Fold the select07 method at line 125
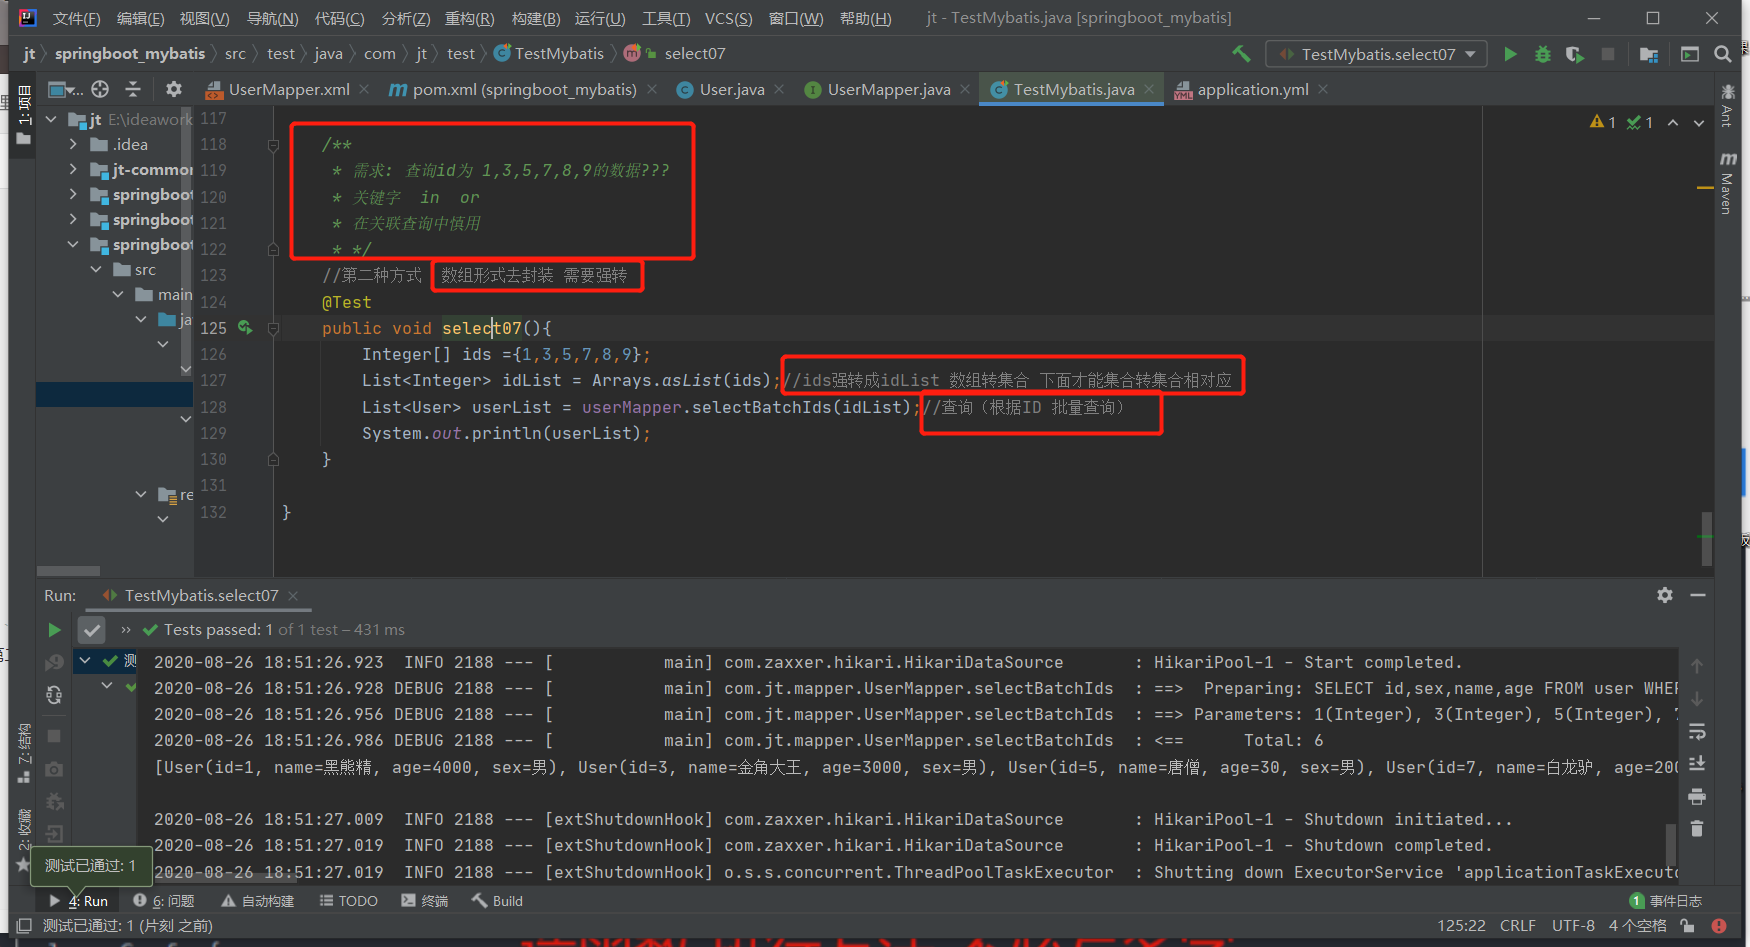 tap(273, 328)
